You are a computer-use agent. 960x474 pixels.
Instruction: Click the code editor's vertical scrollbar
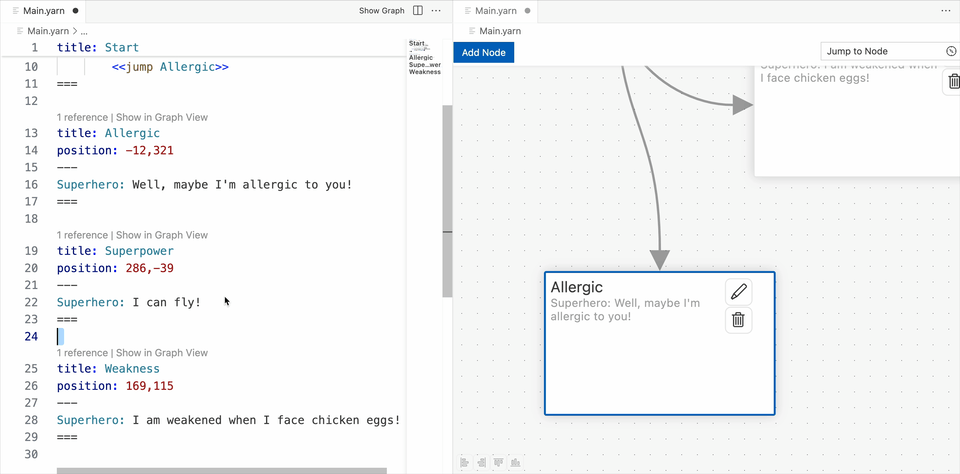coord(447,200)
